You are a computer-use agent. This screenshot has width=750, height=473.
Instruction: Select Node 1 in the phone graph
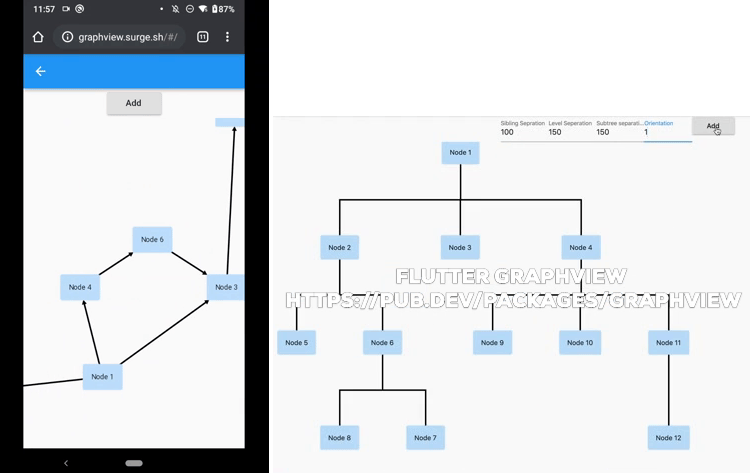[x=102, y=377]
